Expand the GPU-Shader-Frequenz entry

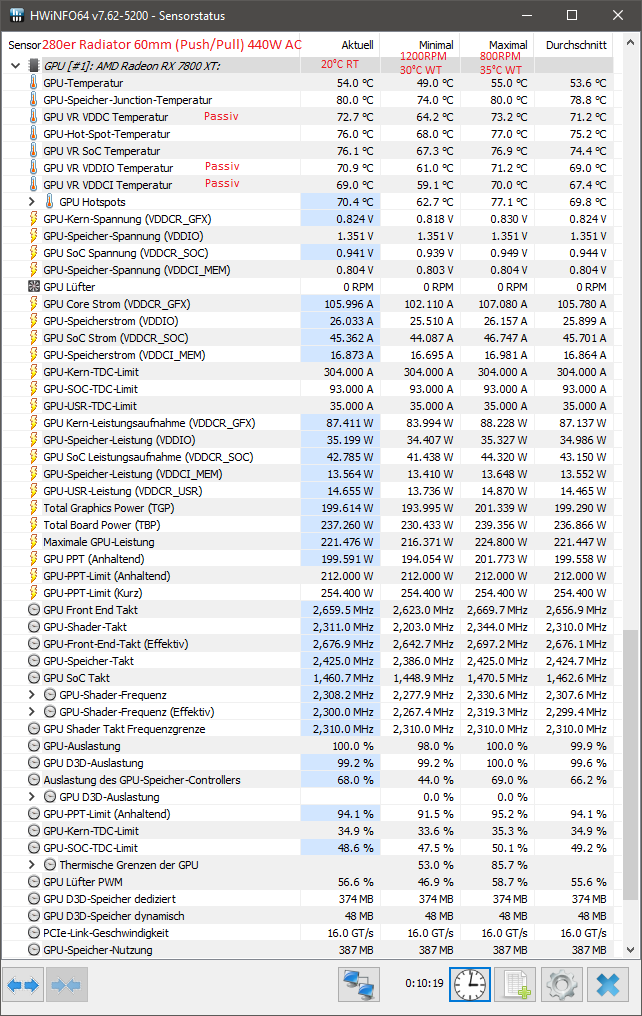click(x=32, y=695)
